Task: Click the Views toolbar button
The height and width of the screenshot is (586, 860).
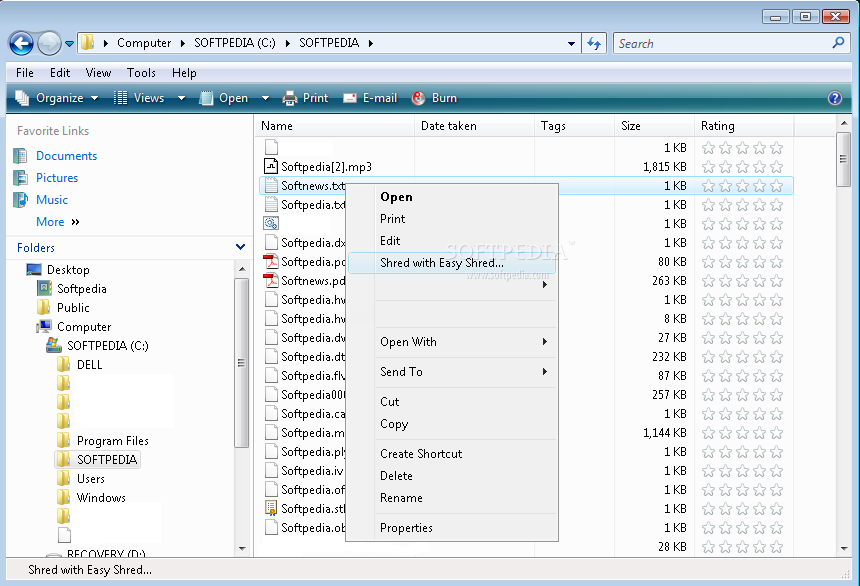Action: point(139,98)
